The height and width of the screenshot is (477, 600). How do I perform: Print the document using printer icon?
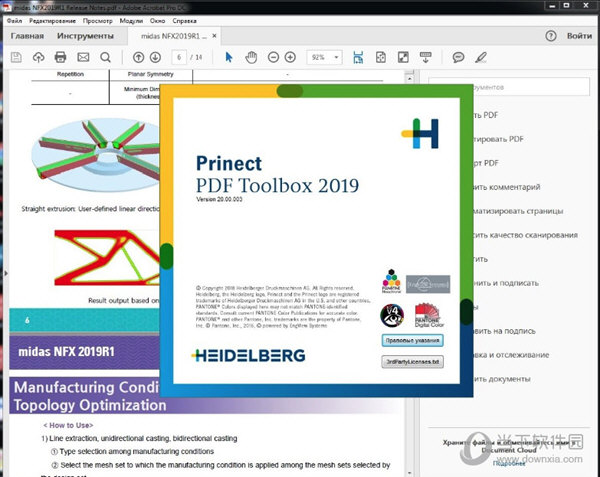tap(60, 57)
